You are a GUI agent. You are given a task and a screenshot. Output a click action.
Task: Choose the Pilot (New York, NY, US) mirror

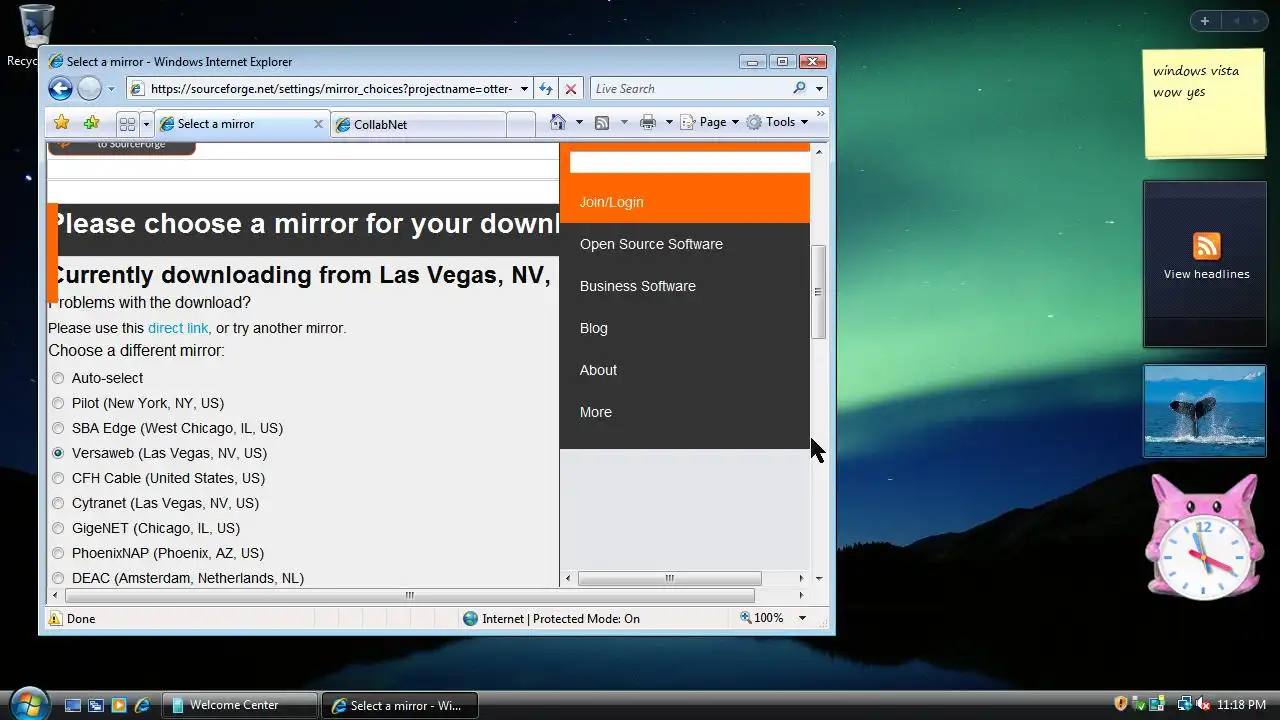(x=58, y=403)
